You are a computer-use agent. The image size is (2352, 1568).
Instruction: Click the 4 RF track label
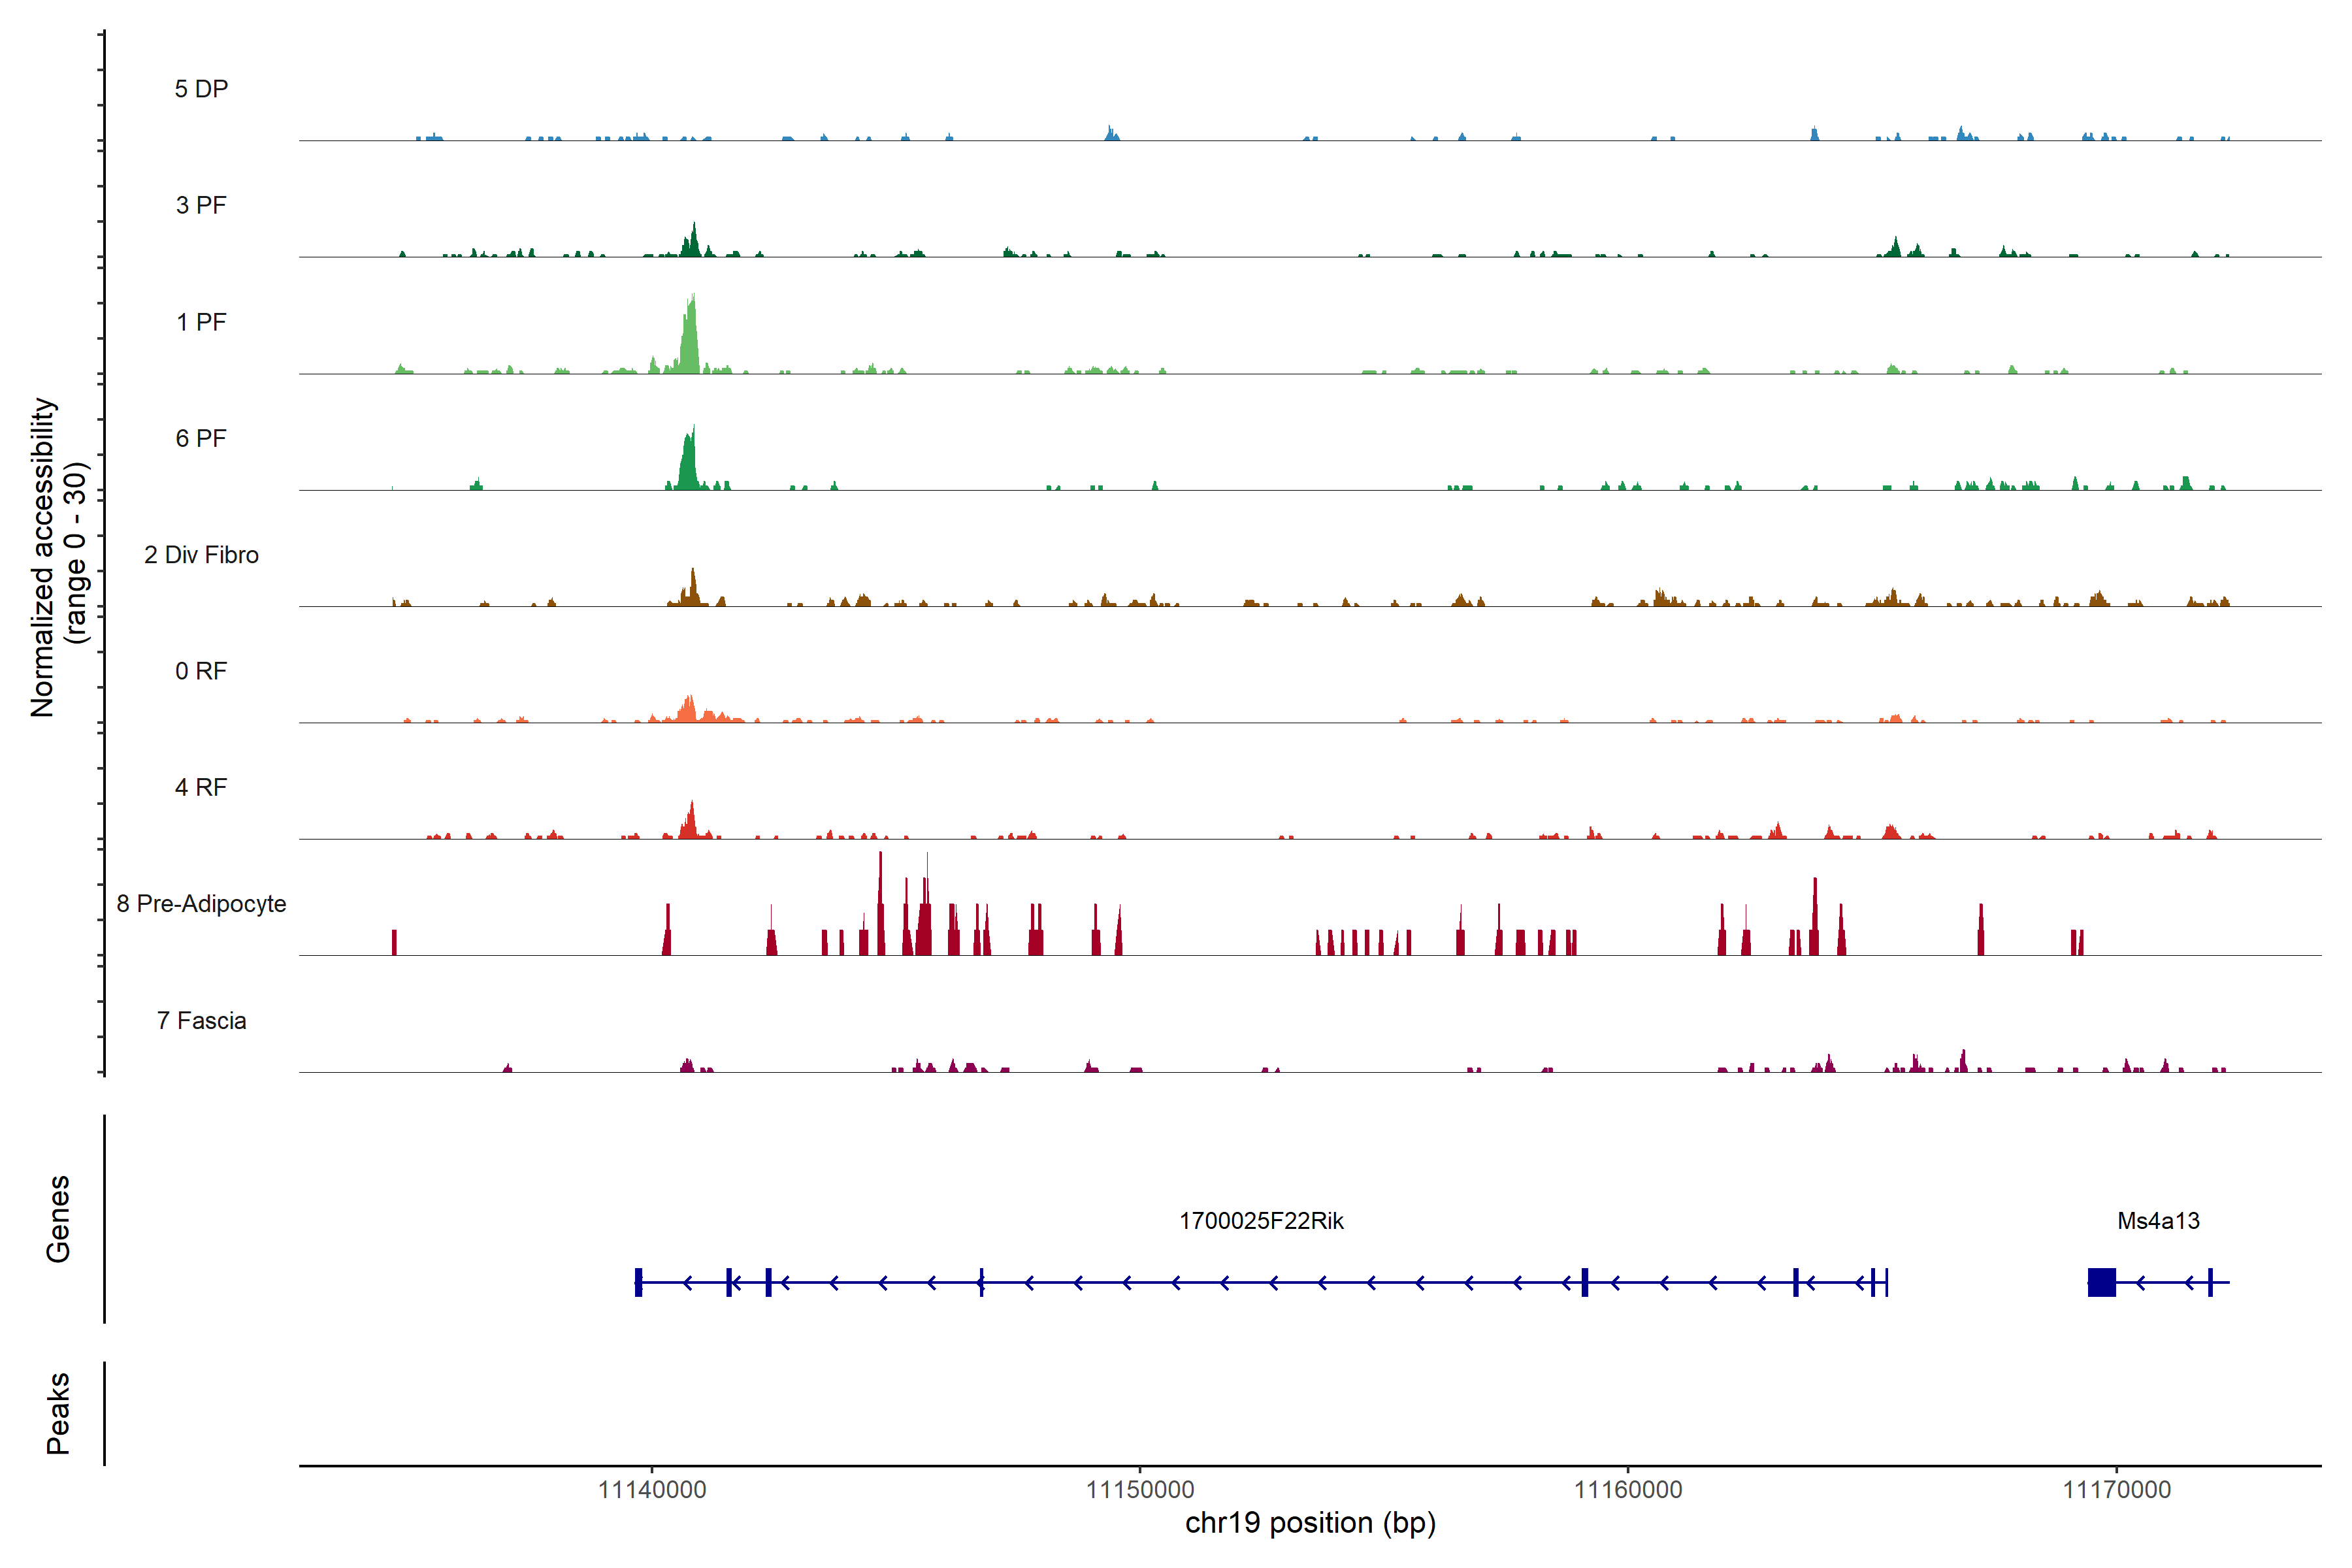pos(201,788)
